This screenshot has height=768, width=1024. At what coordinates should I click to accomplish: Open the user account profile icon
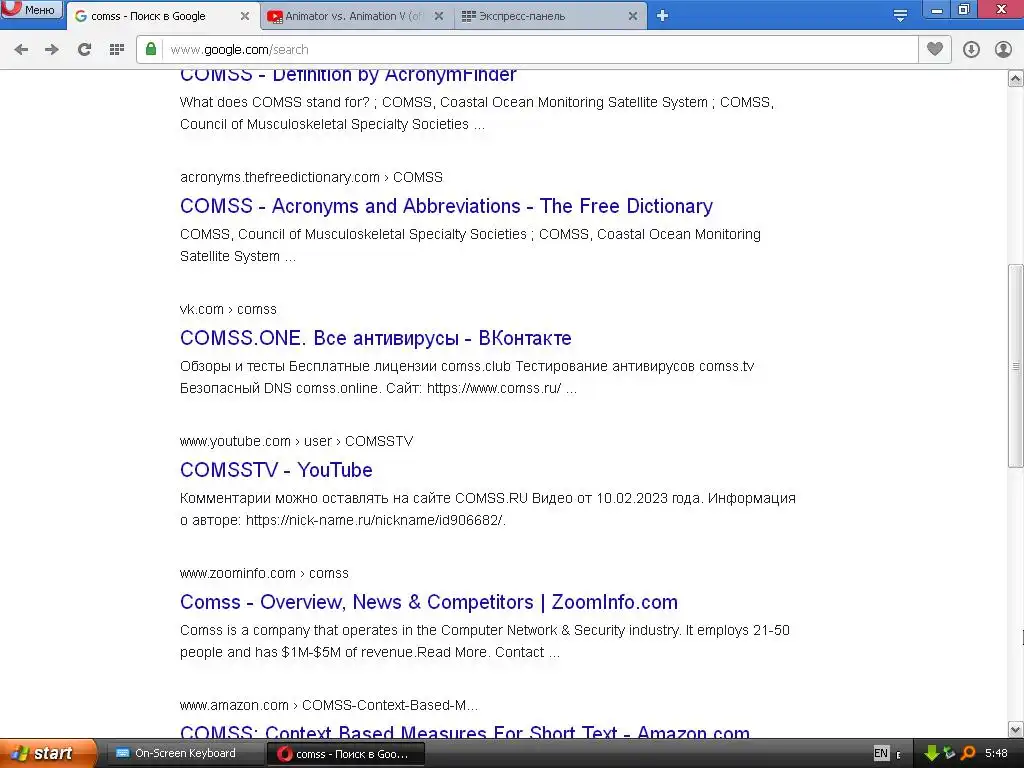tap(1003, 50)
